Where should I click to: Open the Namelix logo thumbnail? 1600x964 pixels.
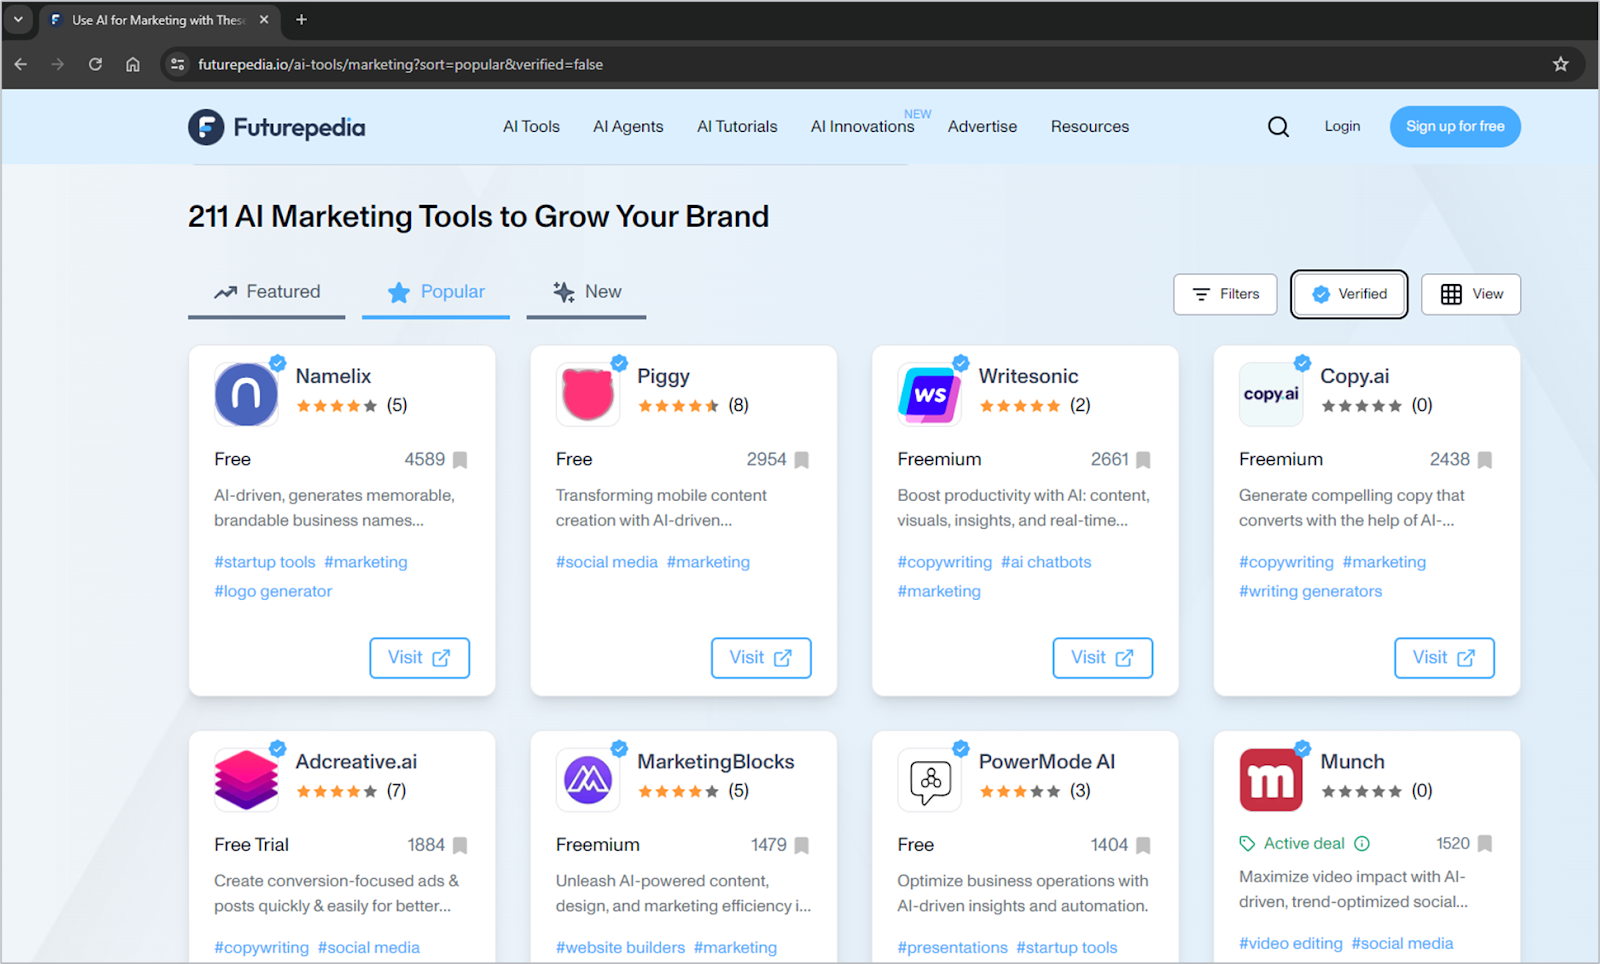point(246,394)
